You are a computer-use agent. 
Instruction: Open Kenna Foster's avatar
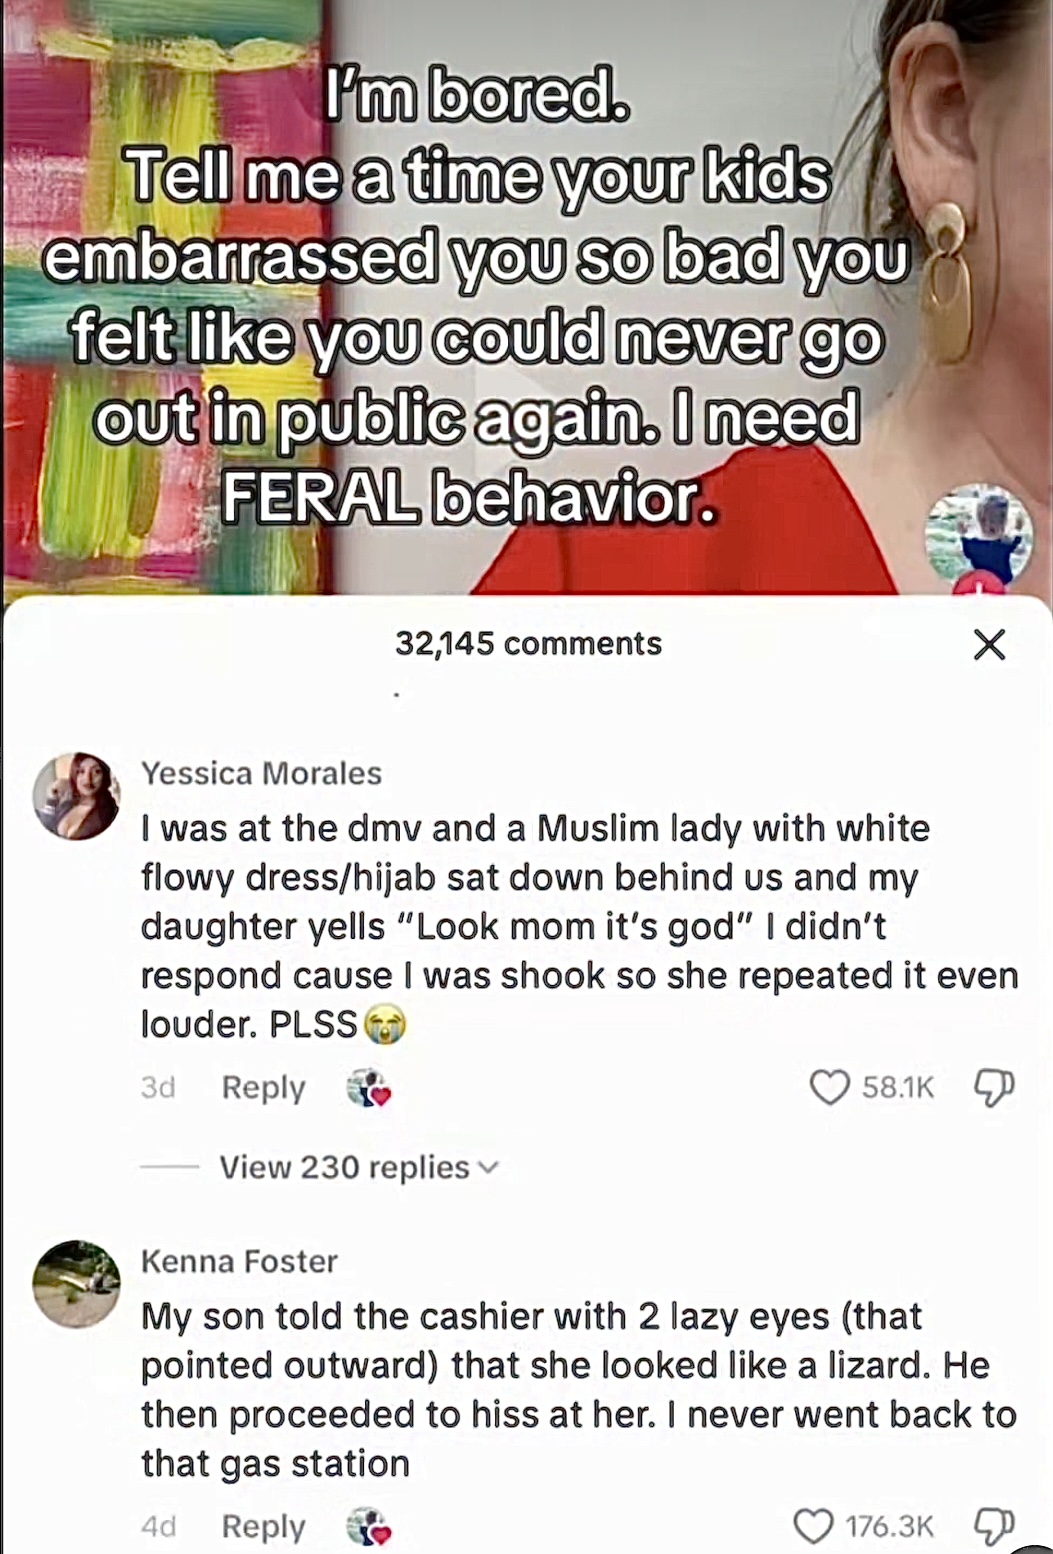click(77, 1284)
